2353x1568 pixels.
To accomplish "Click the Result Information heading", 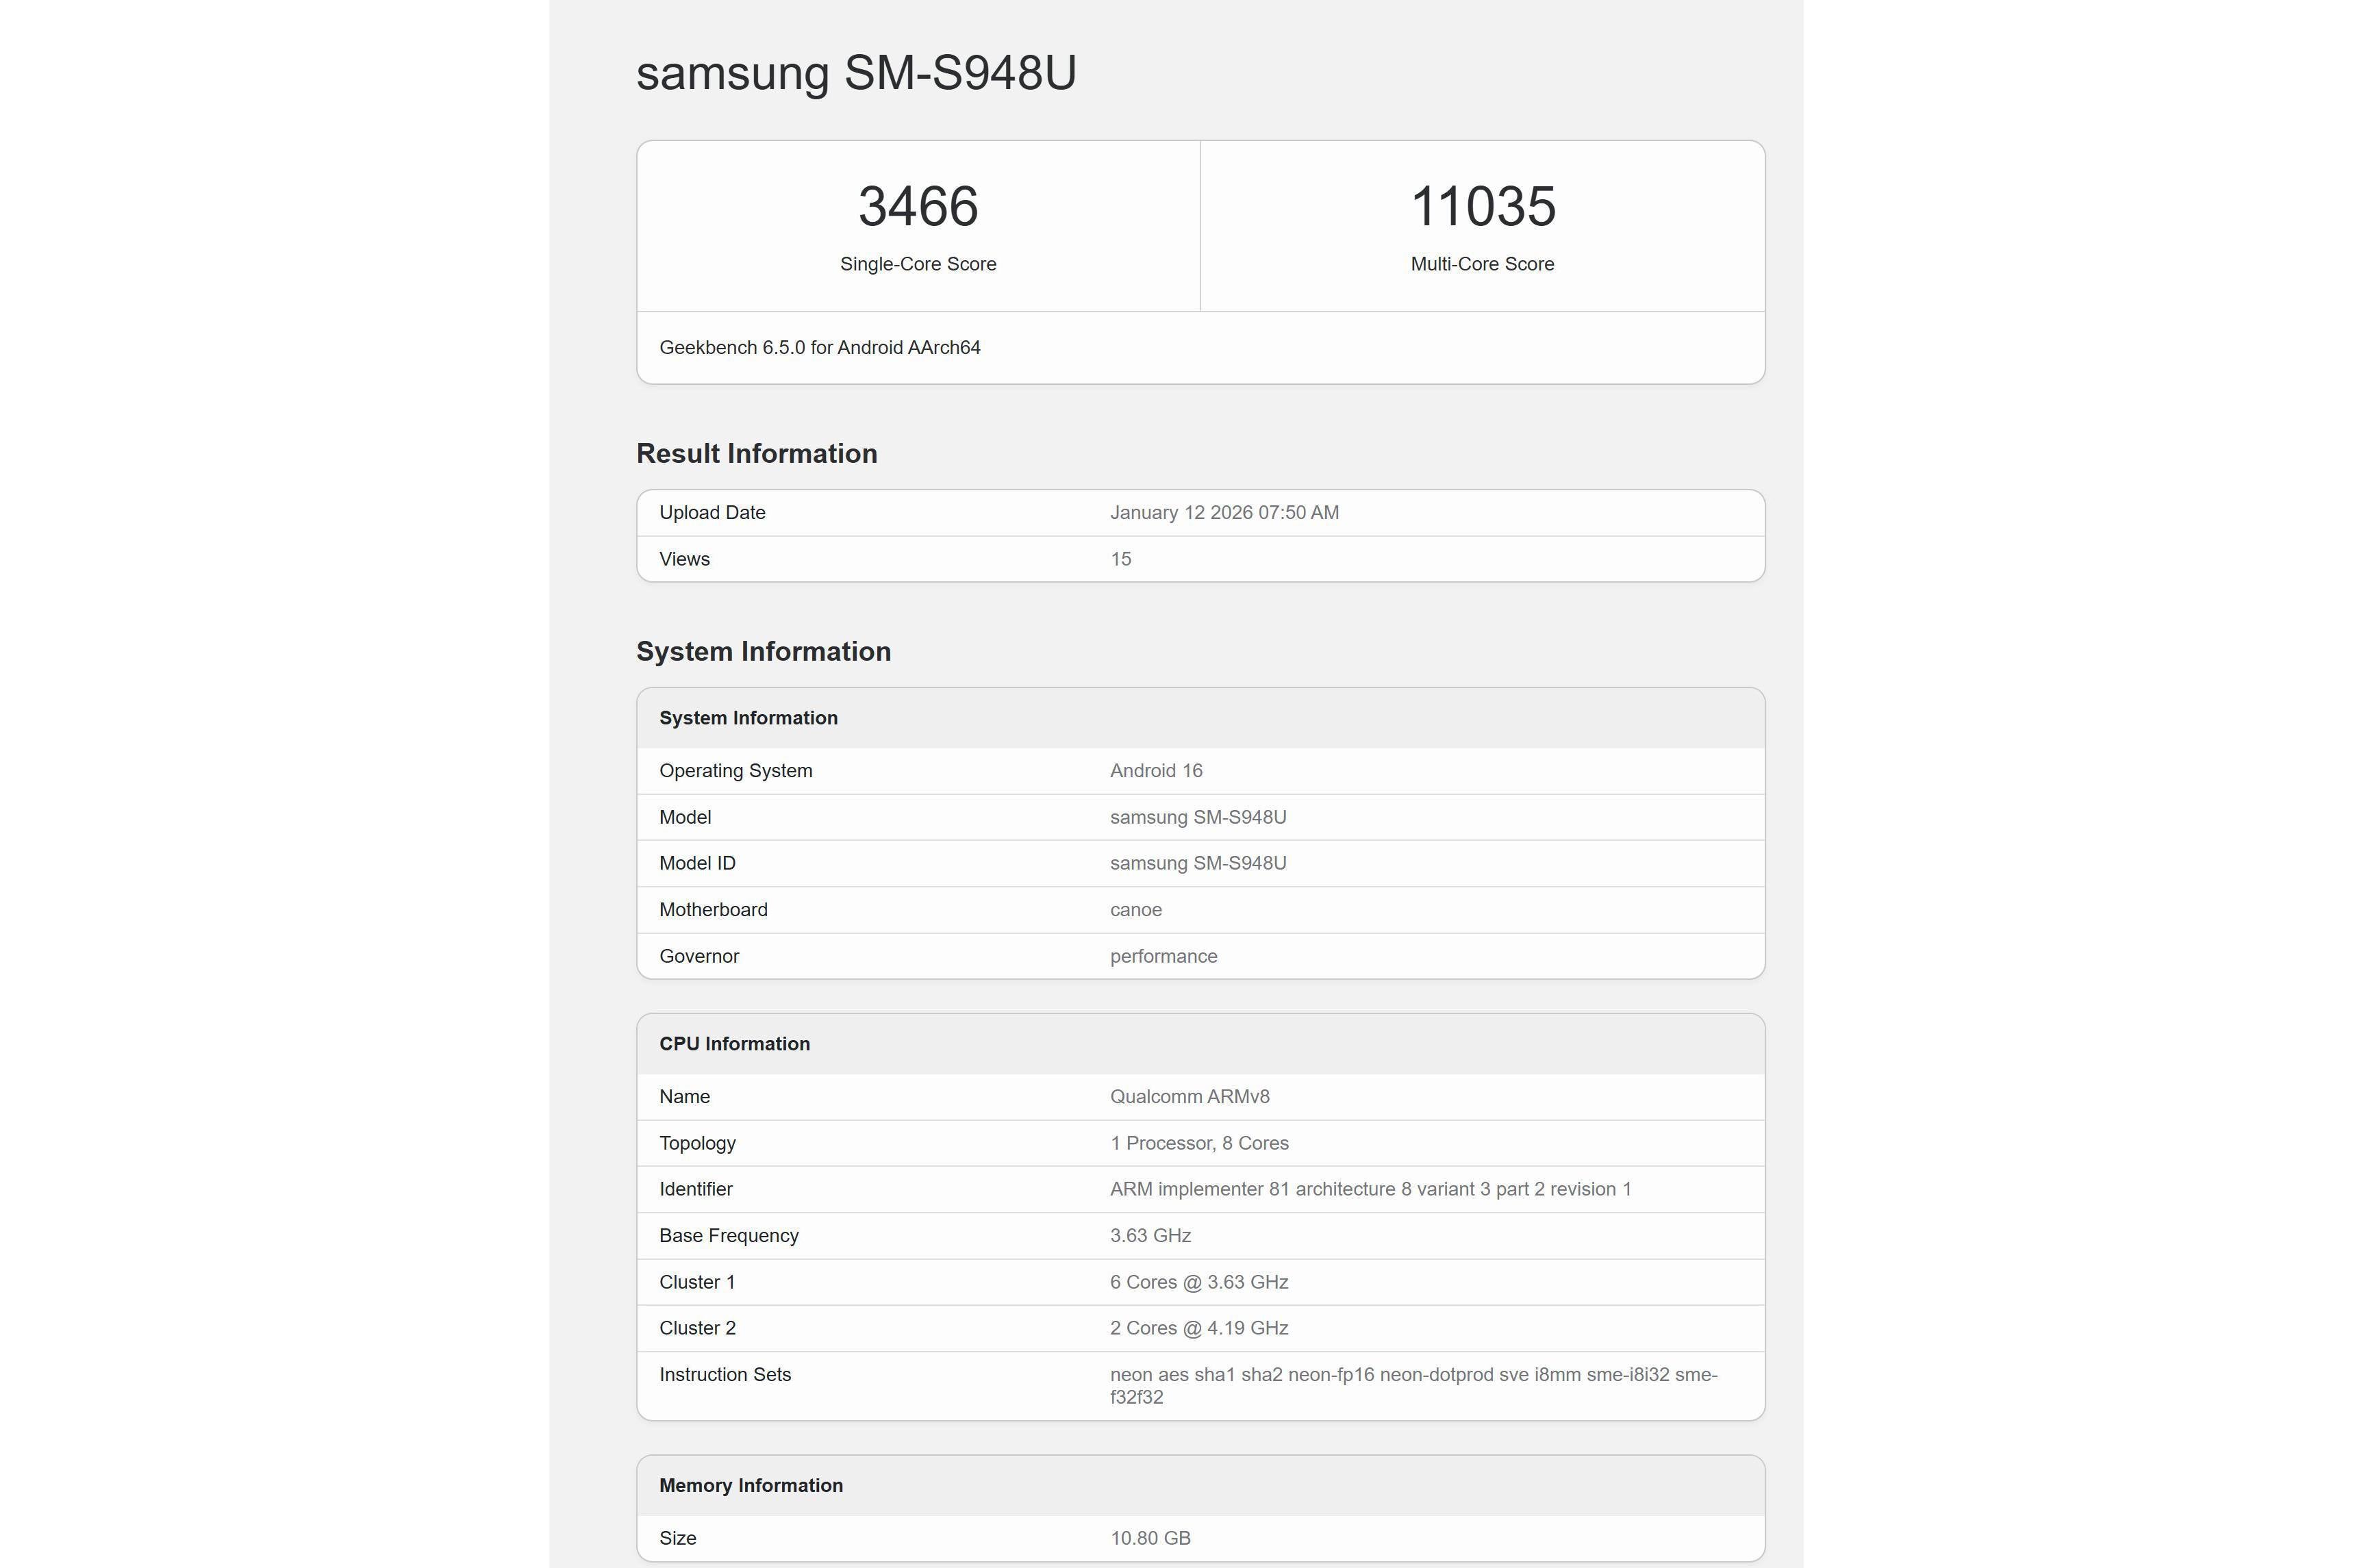I will [x=756, y=453].
